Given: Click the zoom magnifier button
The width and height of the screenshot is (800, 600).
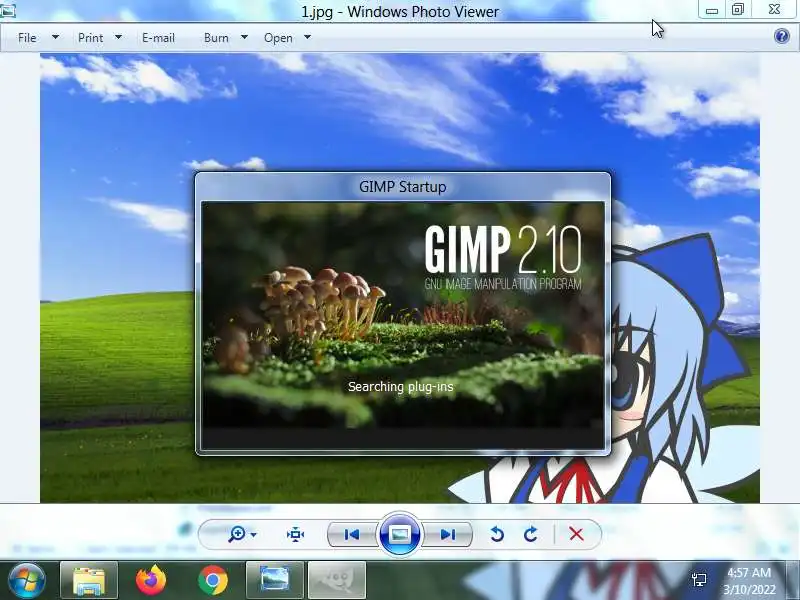Looking at the screenshot, I should [237, 534].
